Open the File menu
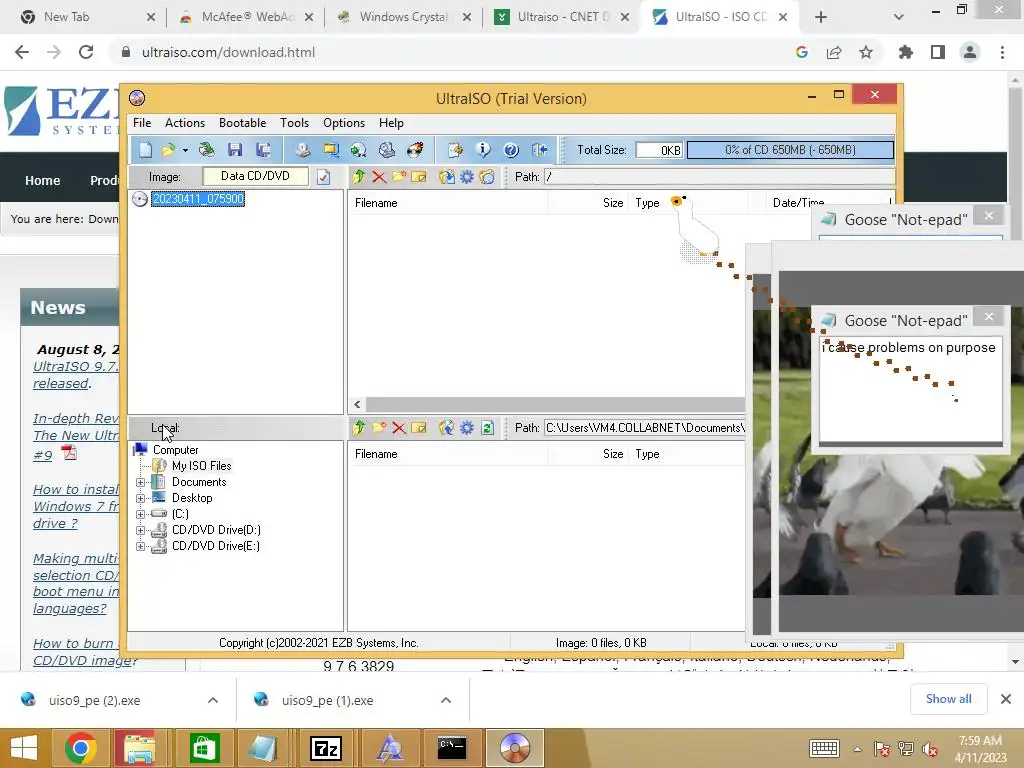Image resolution: width=1024 pixels, height=768 pixels. pos(142,123)
